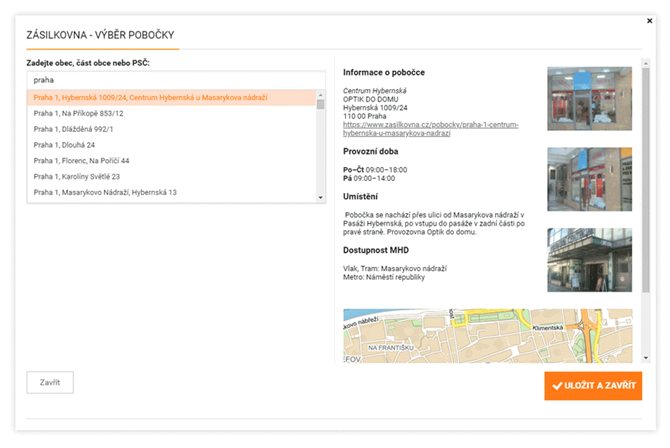Open third building entrance photo thumbnail
This screenshot has width=670, height=448.
click(589, 260)
